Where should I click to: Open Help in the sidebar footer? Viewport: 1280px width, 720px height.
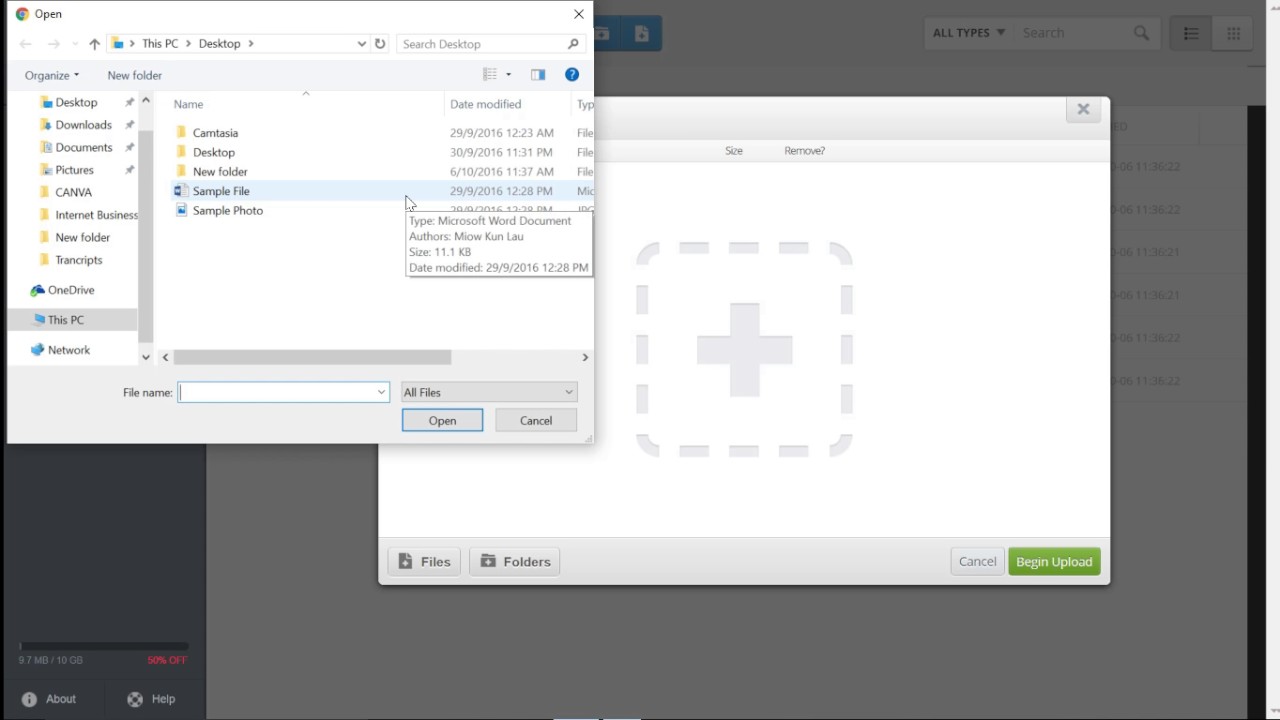coord(151,699)
